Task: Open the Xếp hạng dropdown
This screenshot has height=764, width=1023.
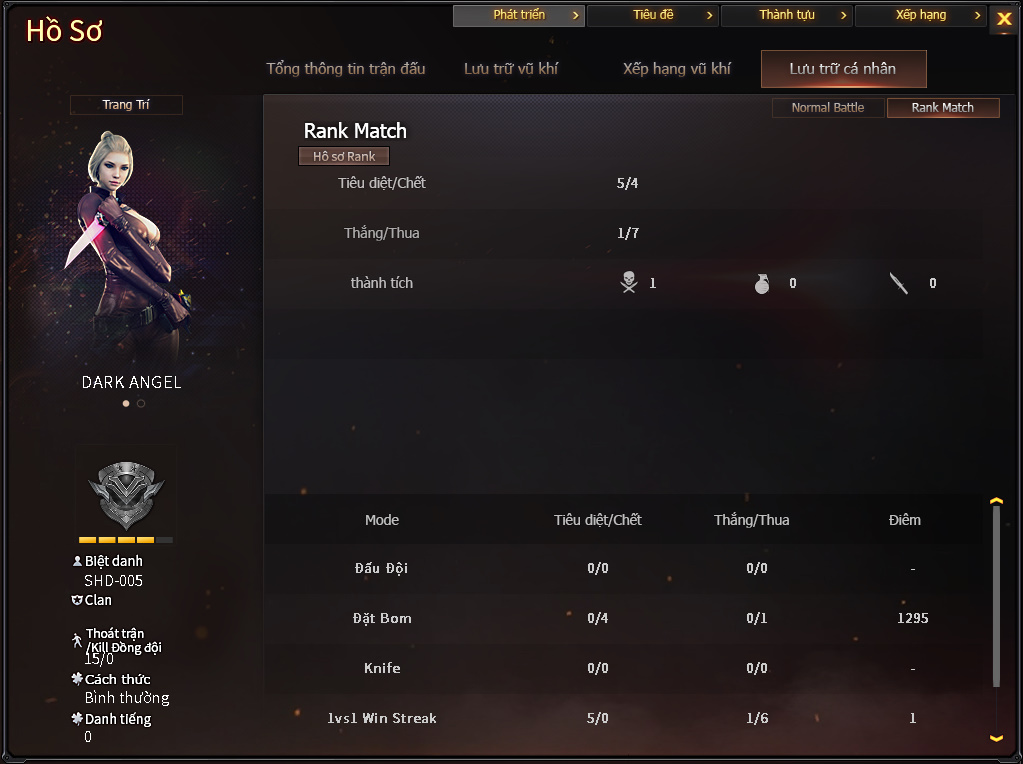Action: pos(921,15)
